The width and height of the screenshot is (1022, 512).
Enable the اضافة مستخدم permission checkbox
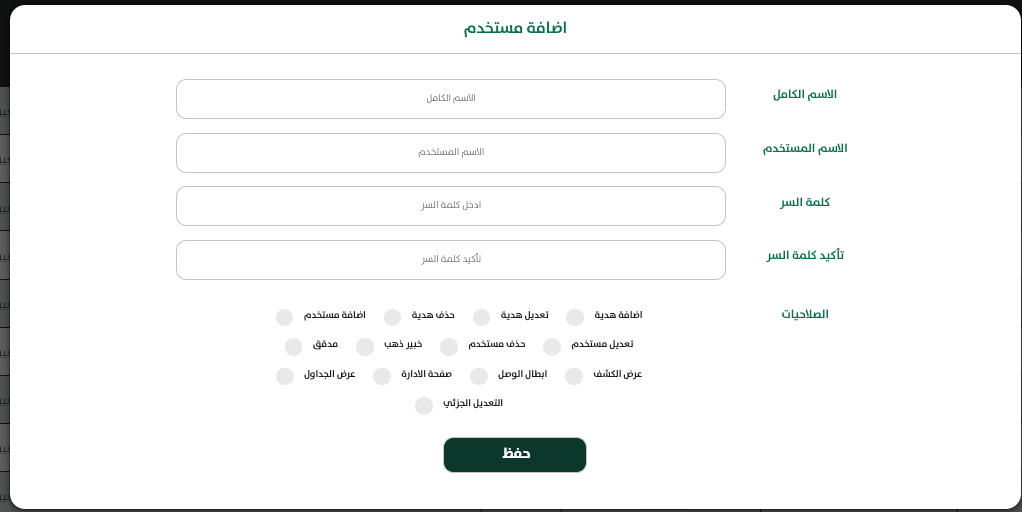point(284,317)
